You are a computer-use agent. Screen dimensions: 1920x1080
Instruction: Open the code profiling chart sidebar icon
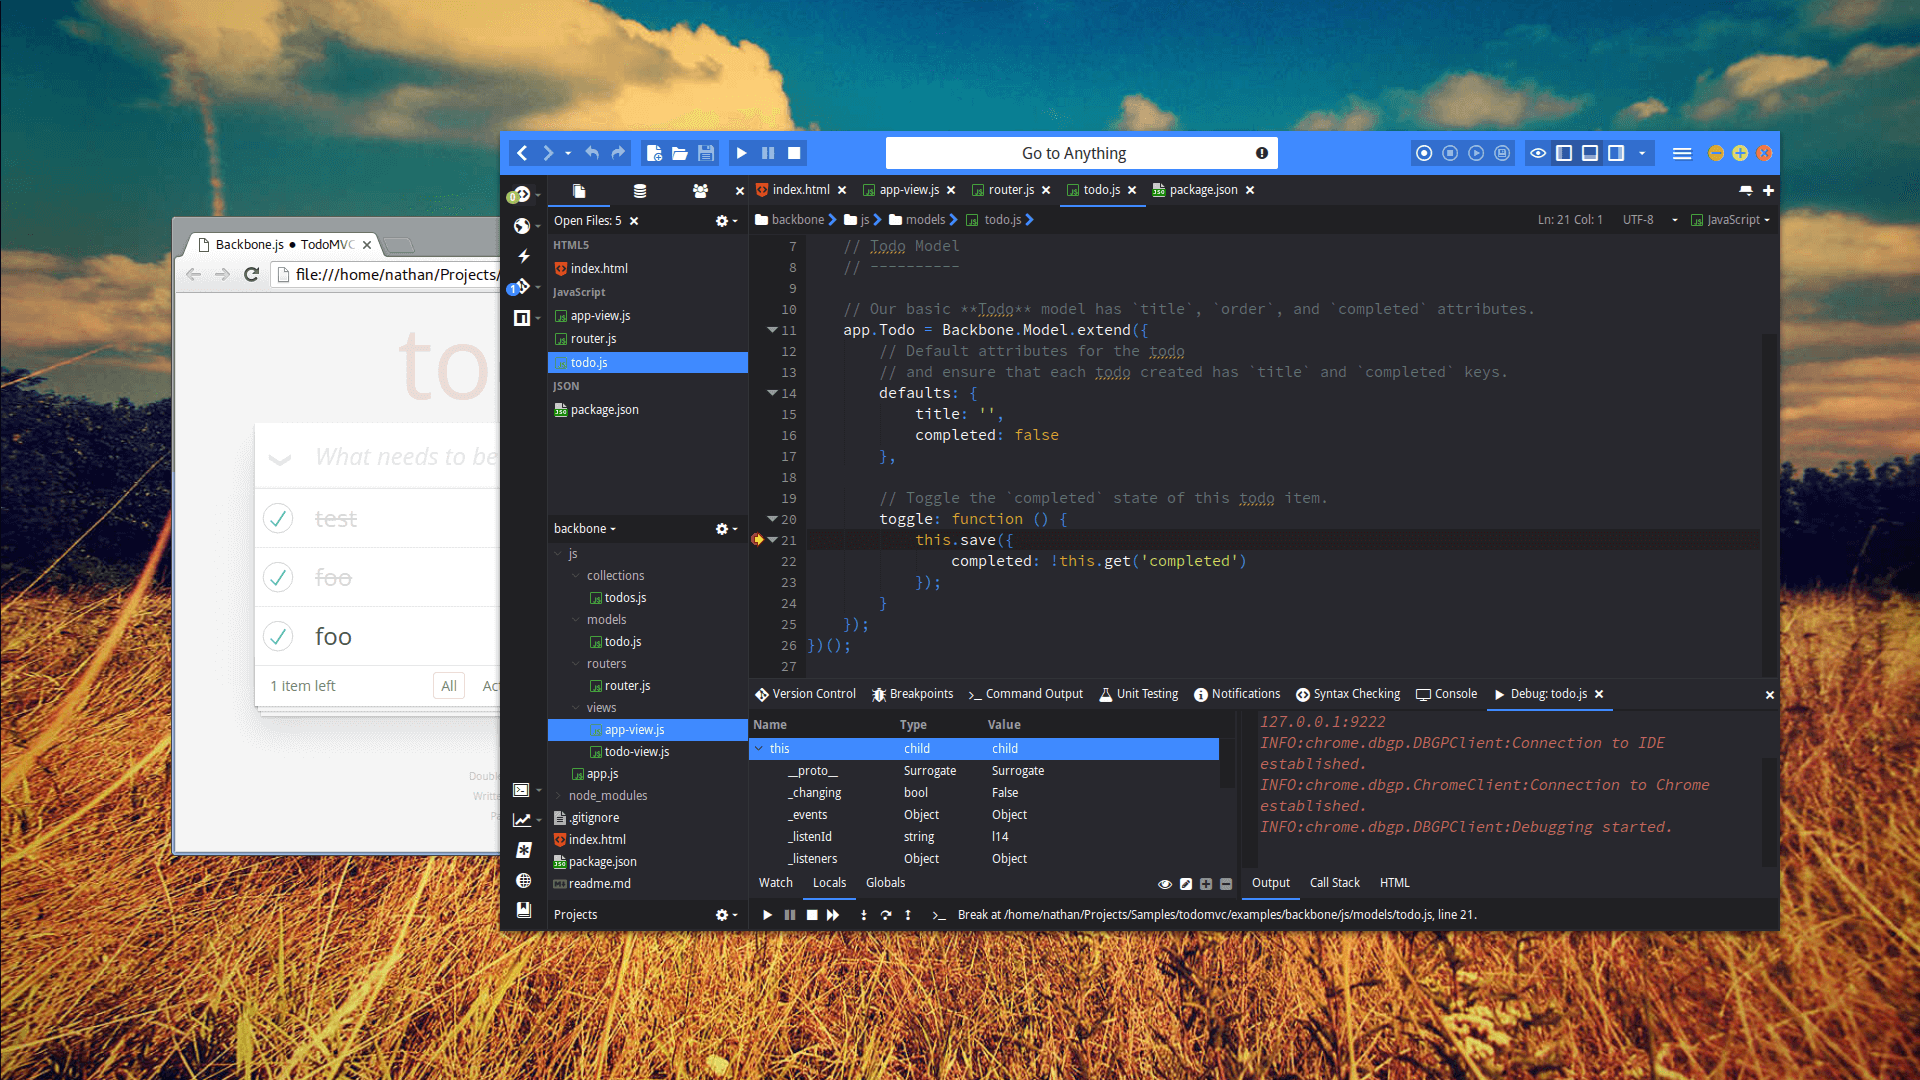(522, 820)
